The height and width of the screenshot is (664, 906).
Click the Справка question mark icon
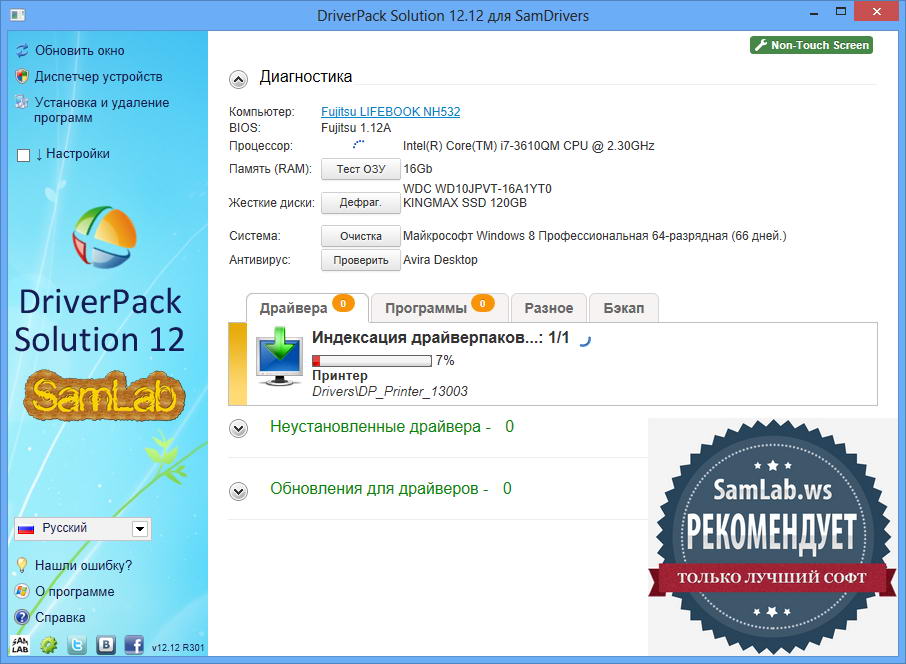coord(22,617)
